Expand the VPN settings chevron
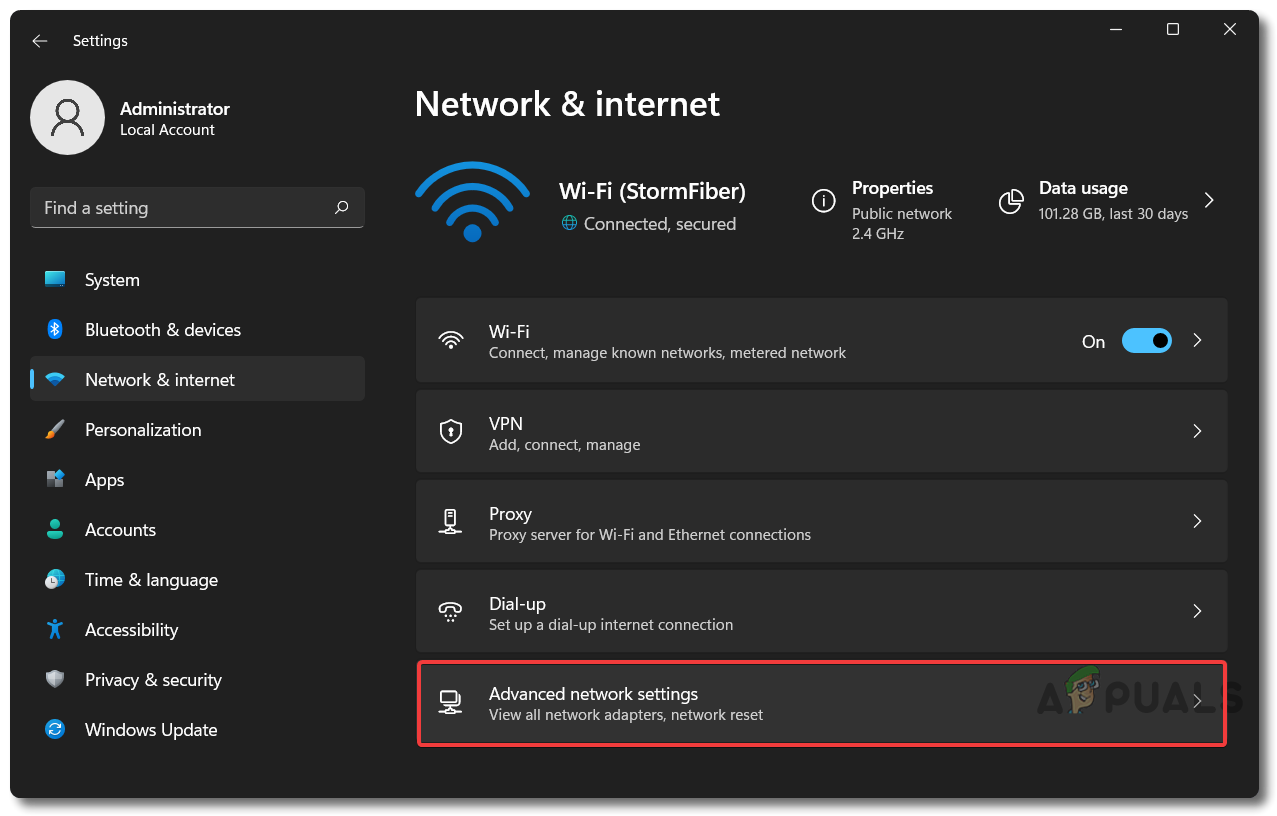 click(x=1197, y=431)
